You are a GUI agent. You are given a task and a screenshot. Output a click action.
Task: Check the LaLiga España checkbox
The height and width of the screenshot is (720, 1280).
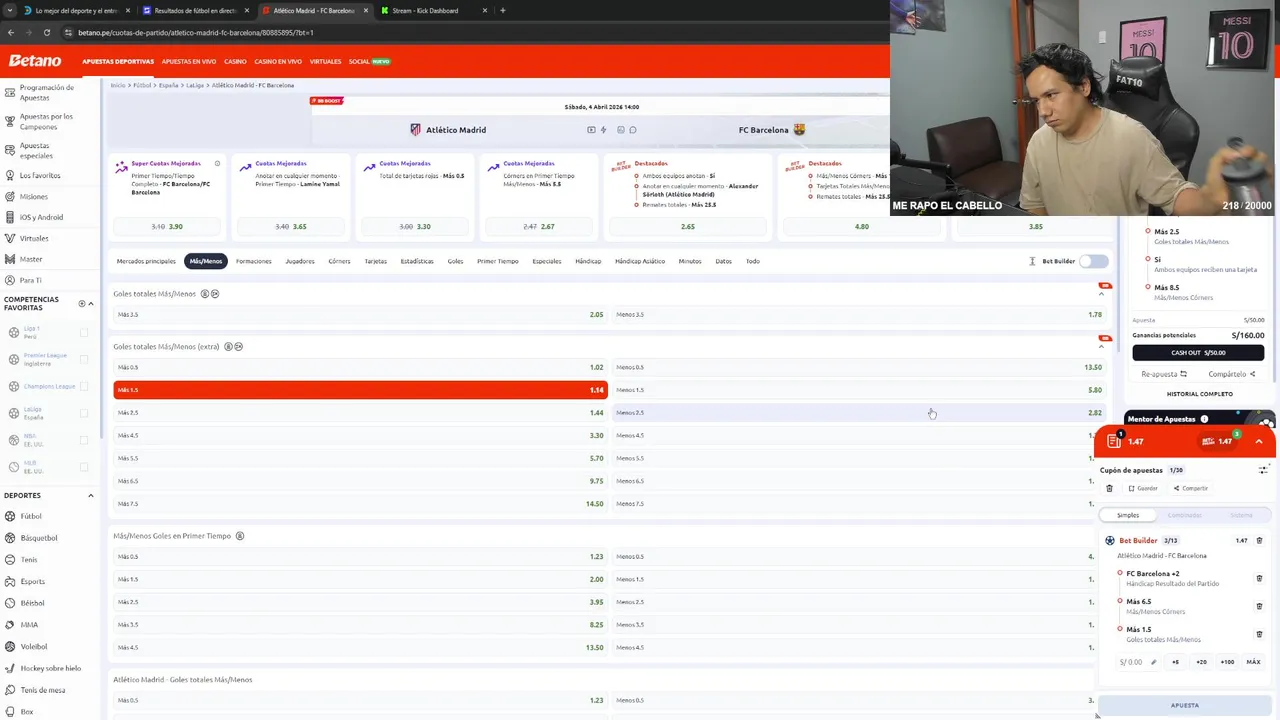pos(84,413)
